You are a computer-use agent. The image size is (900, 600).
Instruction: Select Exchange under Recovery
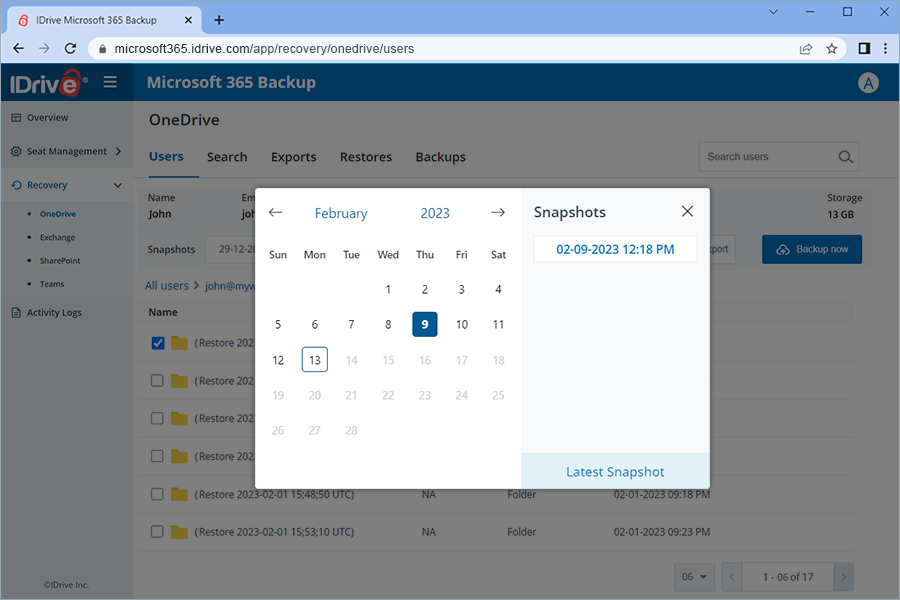tap(57, 238)
